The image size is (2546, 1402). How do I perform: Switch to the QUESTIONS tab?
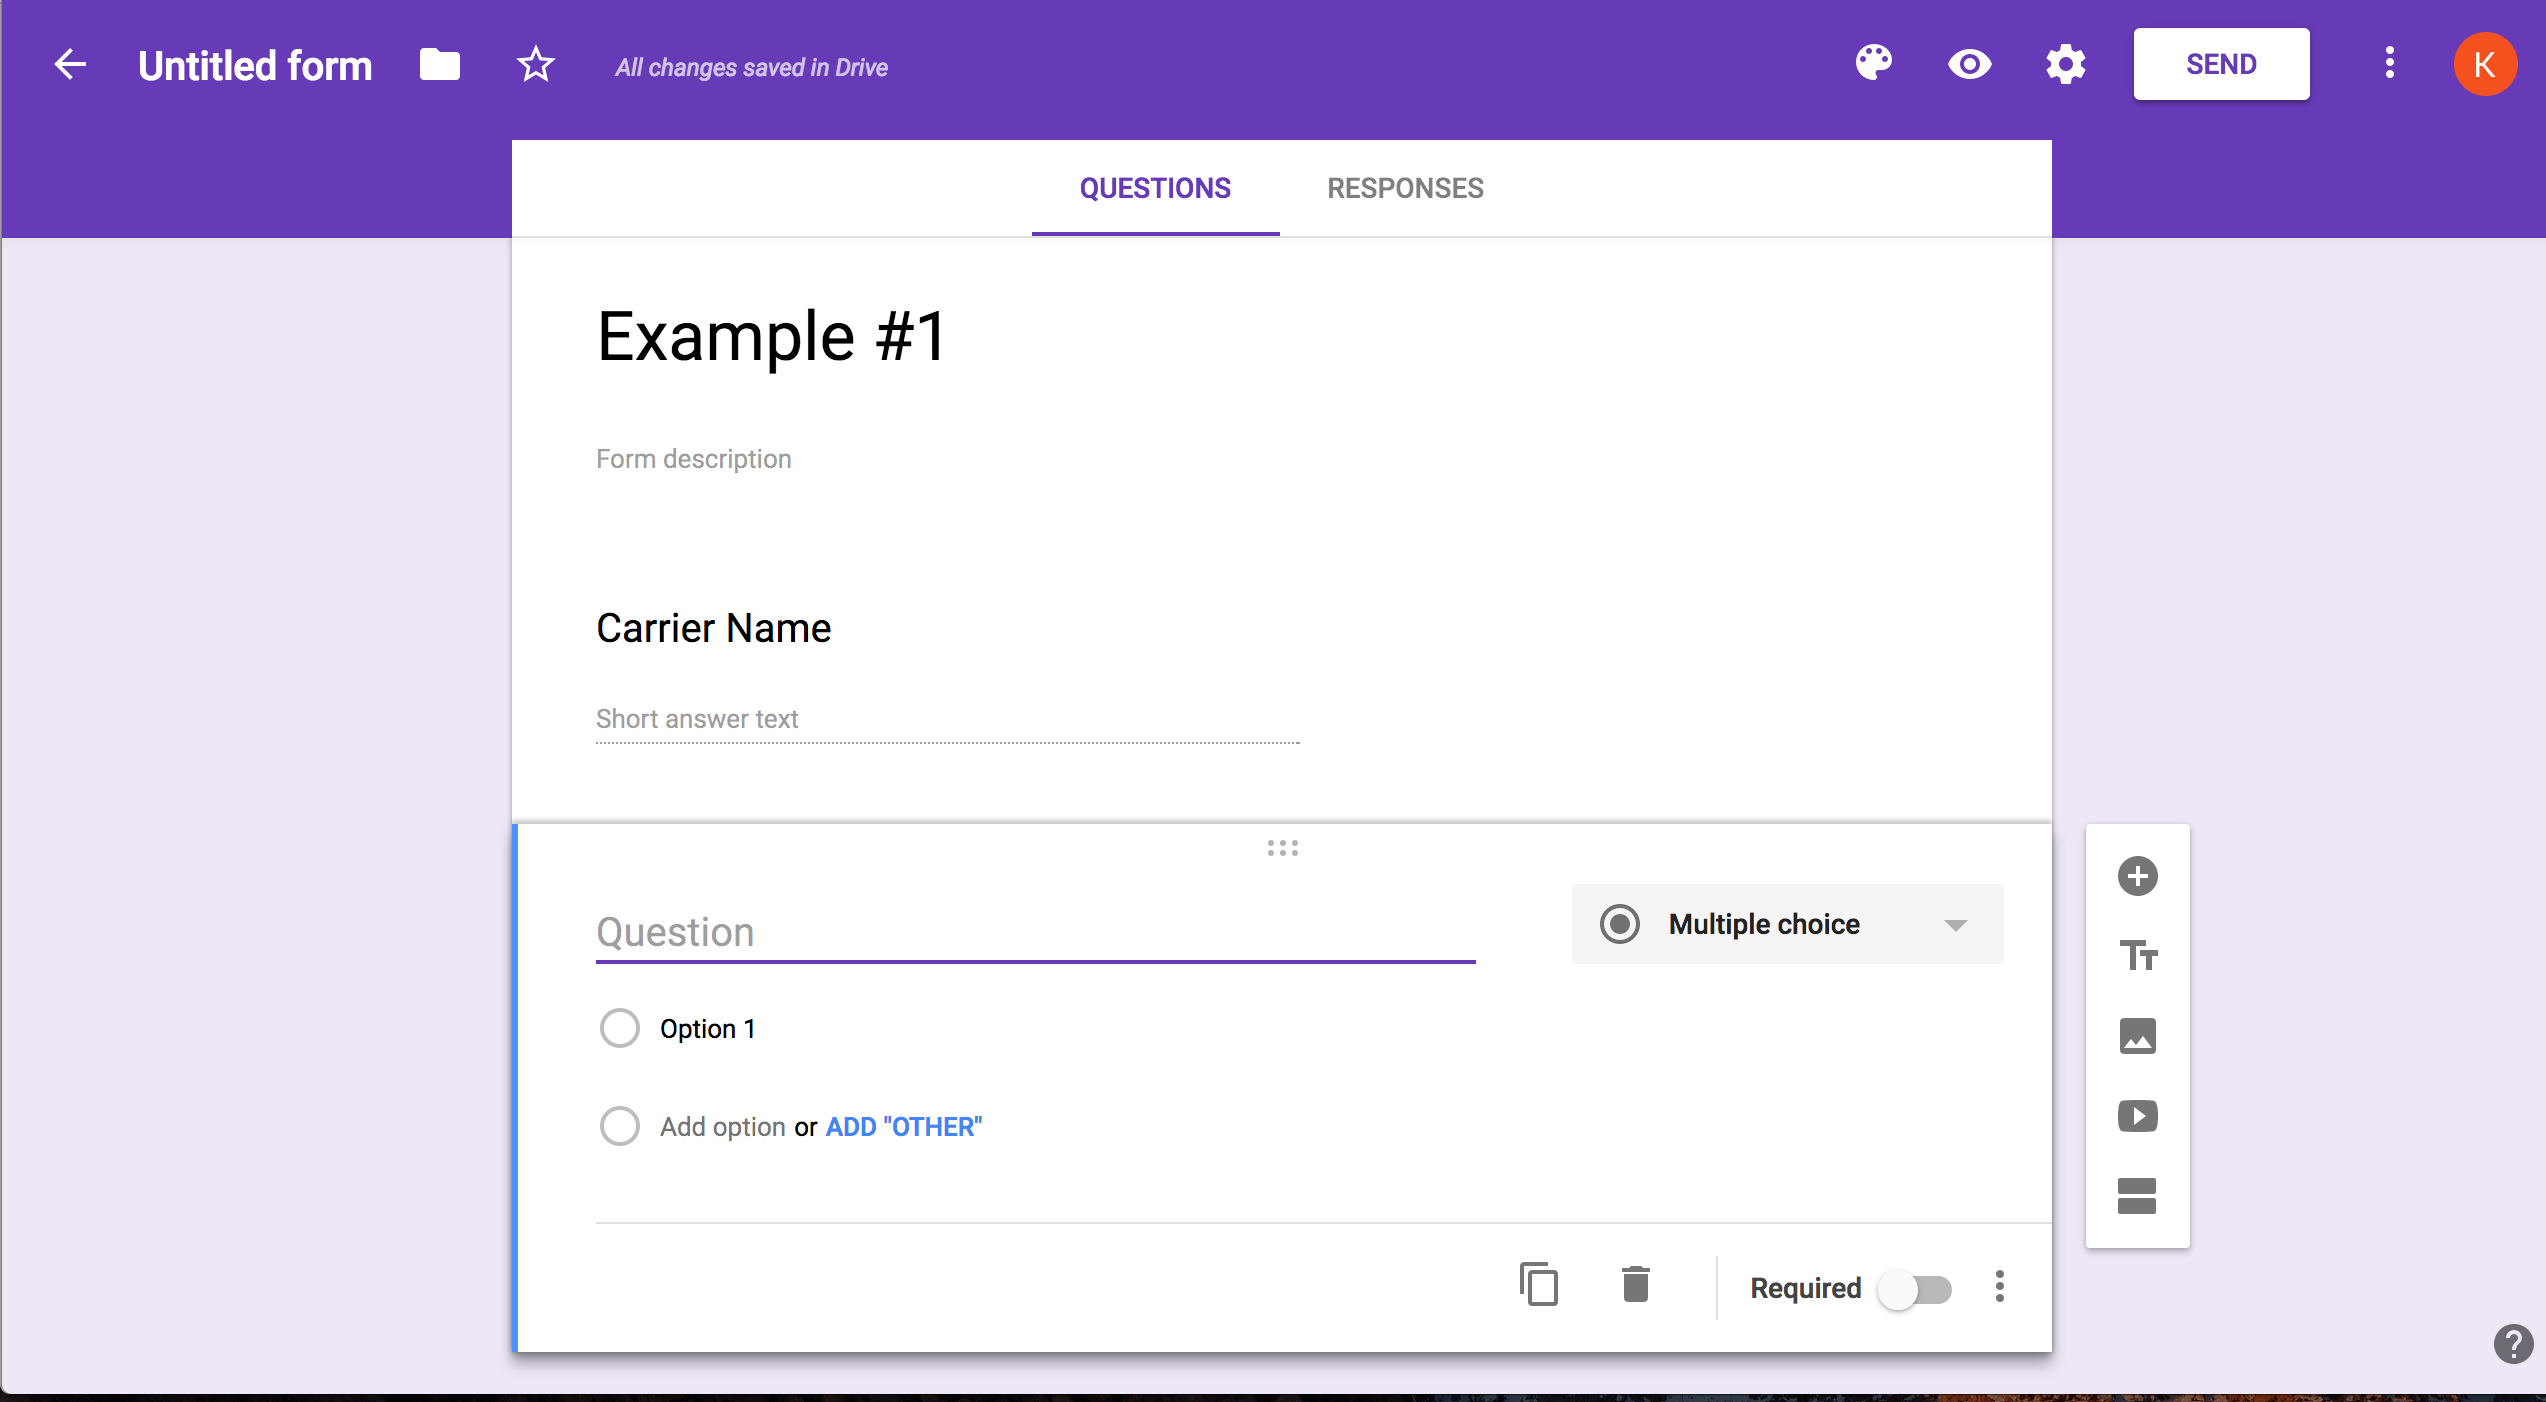[1155, 188]
